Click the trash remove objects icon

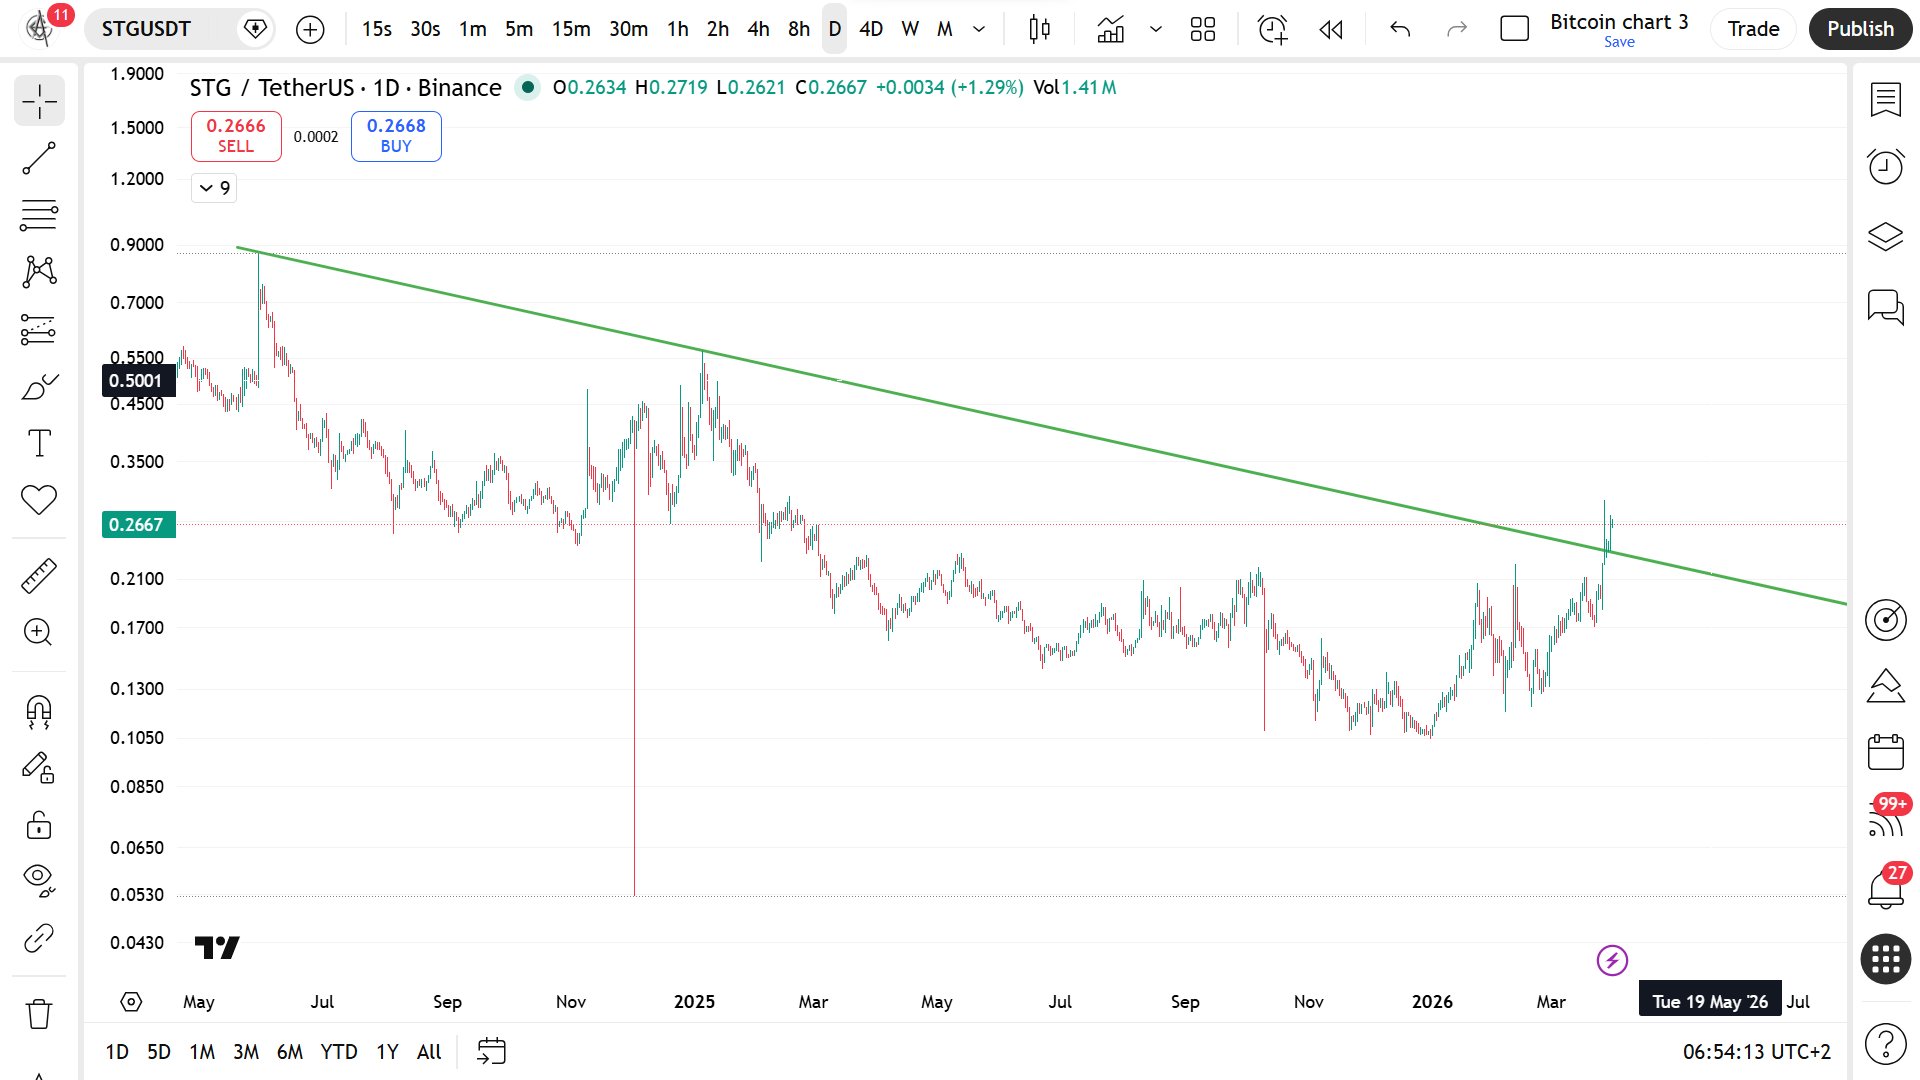point(39,1013)
